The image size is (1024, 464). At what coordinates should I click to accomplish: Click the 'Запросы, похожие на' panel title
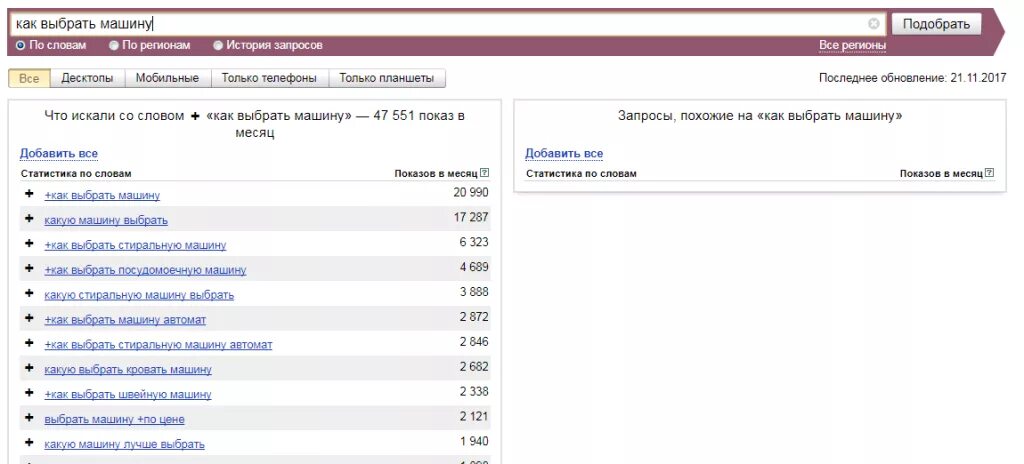[760, 116]
